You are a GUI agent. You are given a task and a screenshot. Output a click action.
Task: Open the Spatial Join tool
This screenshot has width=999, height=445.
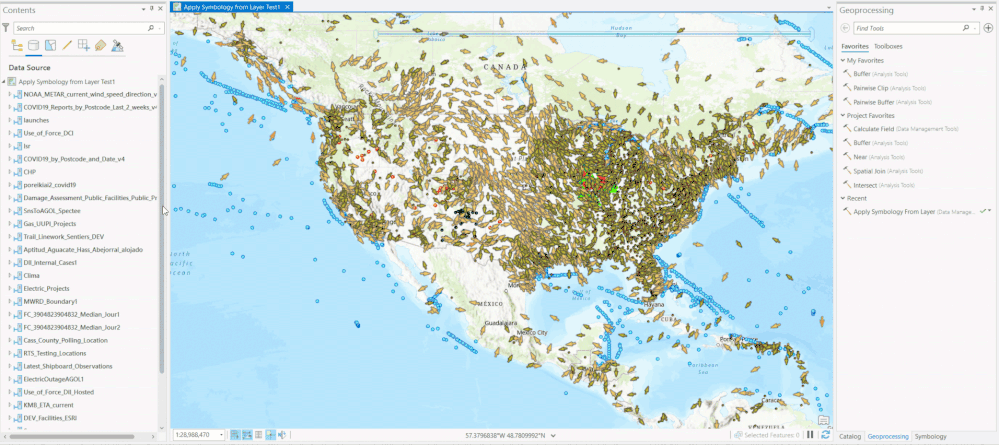869,171
